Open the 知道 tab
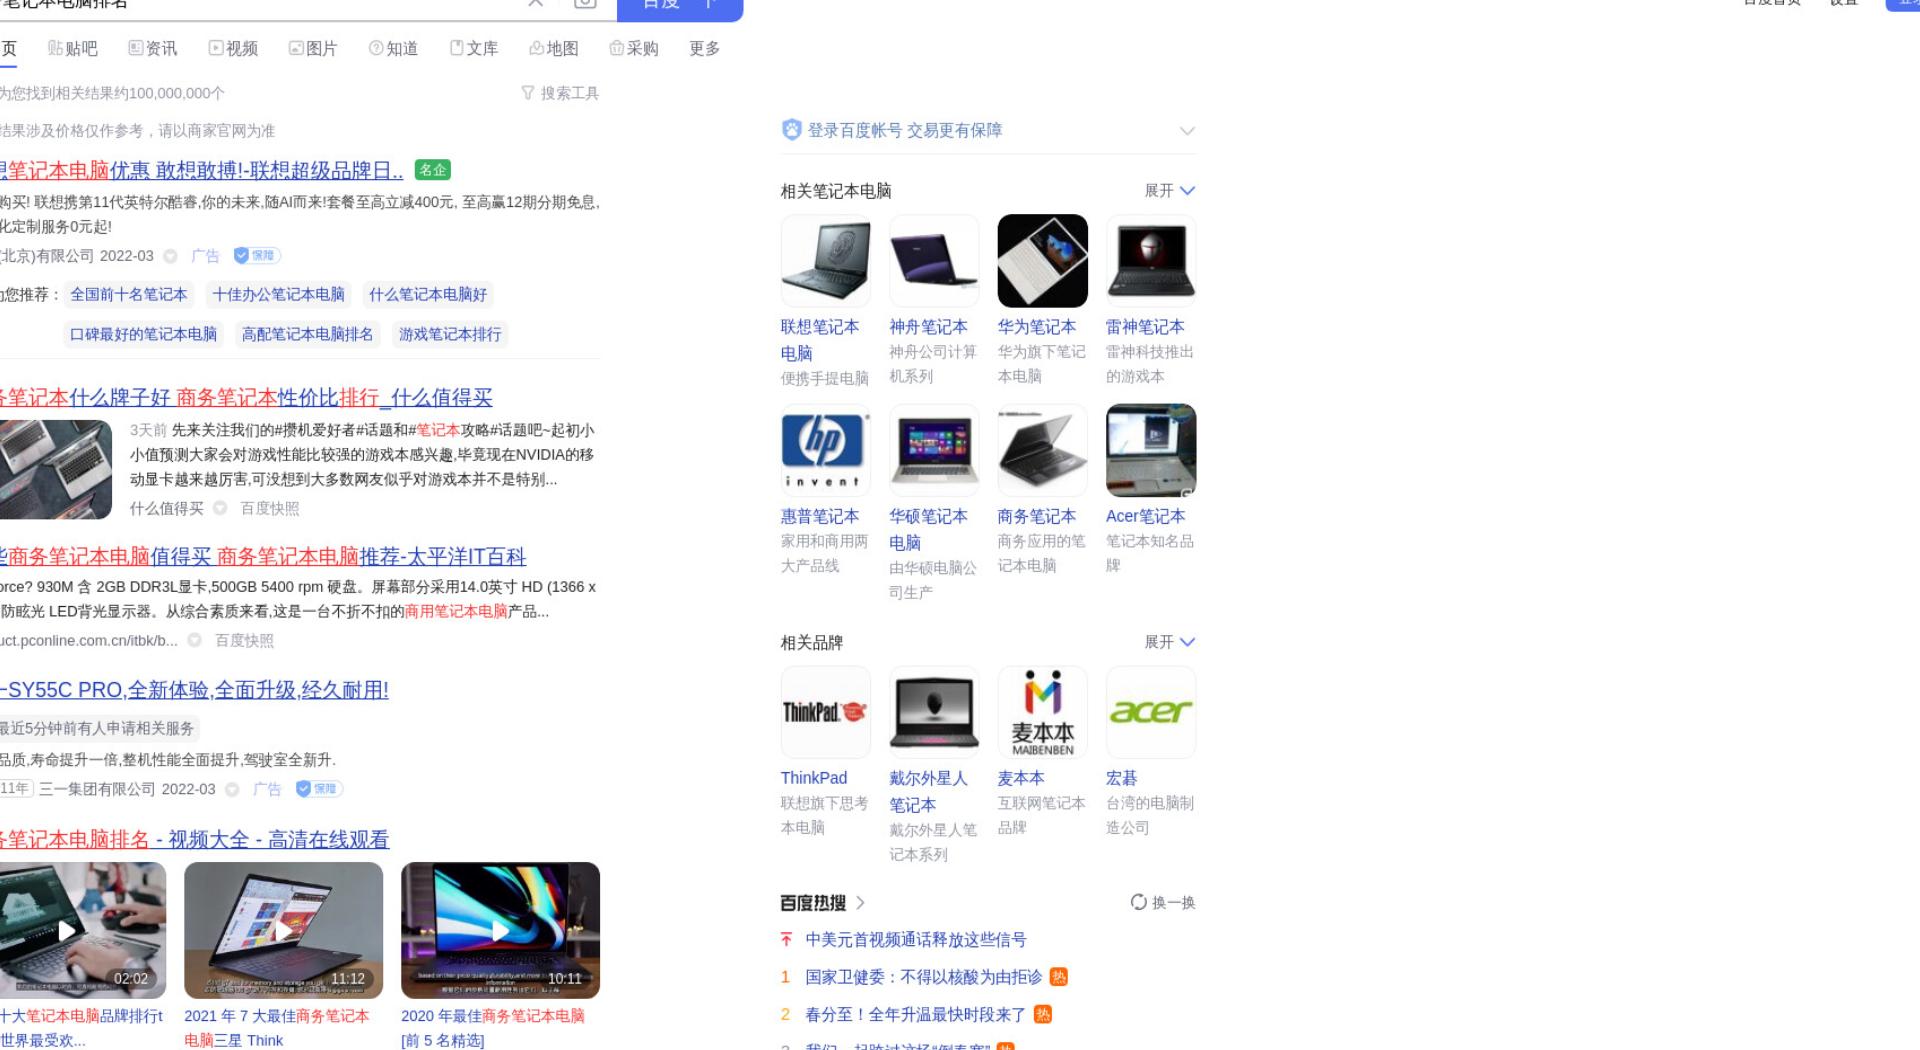The width and height of the screenshot is (1920, 1050). tap(393, 48)
